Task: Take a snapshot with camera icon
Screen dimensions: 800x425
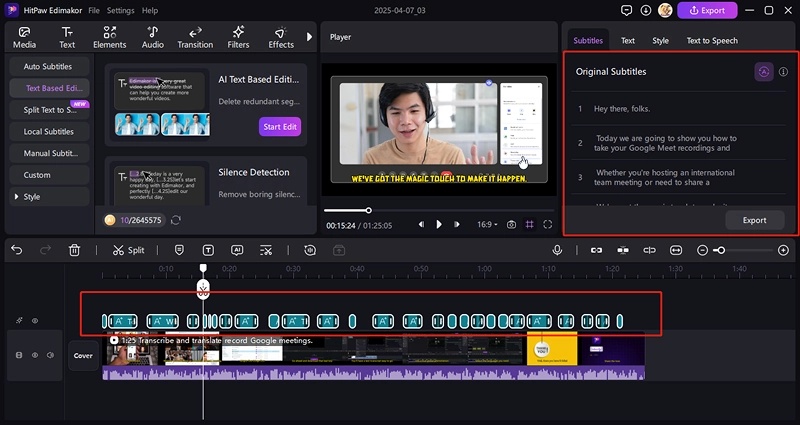Action: pyautogui.click(x=511, y=224)
